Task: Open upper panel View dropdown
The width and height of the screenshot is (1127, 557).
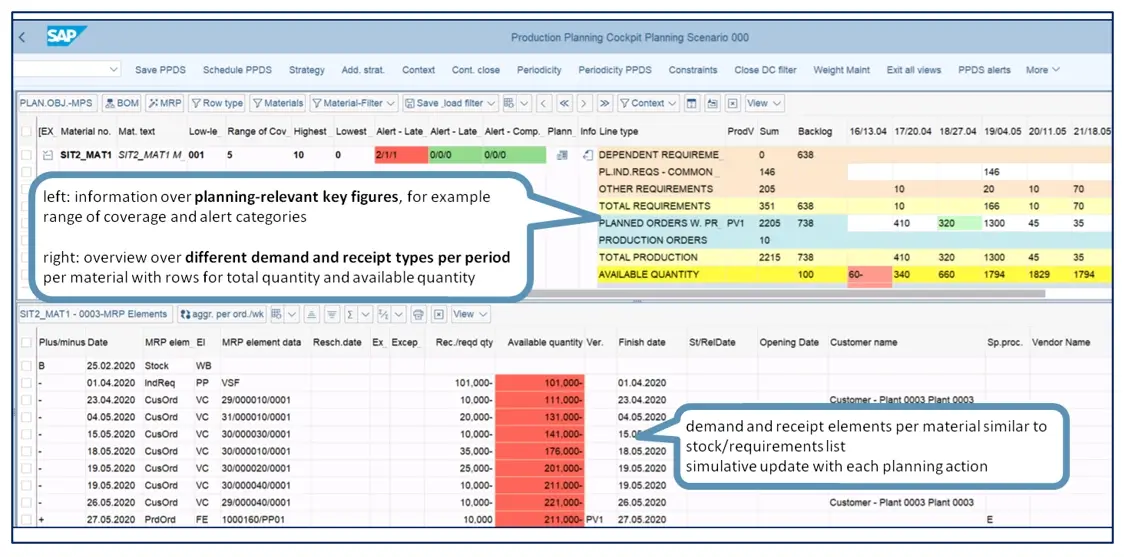Action: [763, 103]
